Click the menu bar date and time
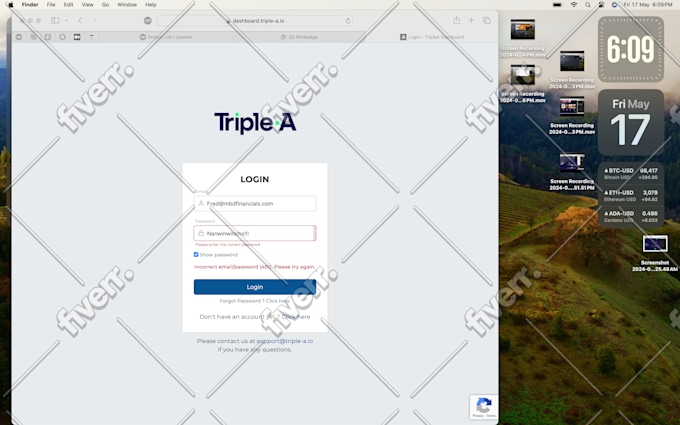Viewport: 680px width, 425px height. 648,5
